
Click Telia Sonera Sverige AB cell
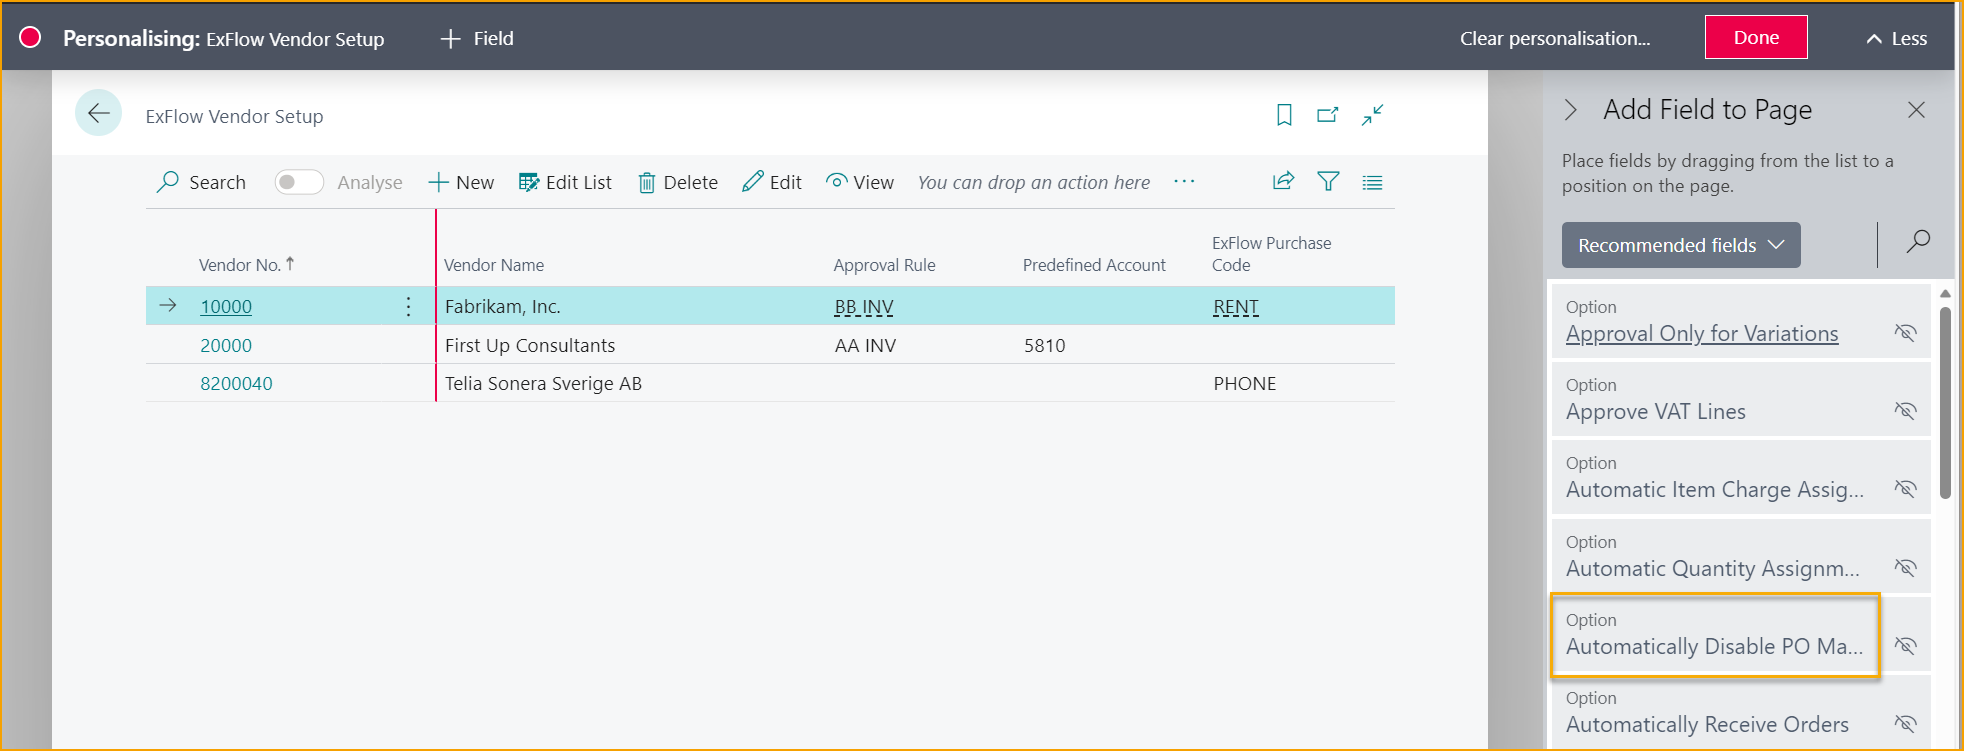[x=543, y=383]
